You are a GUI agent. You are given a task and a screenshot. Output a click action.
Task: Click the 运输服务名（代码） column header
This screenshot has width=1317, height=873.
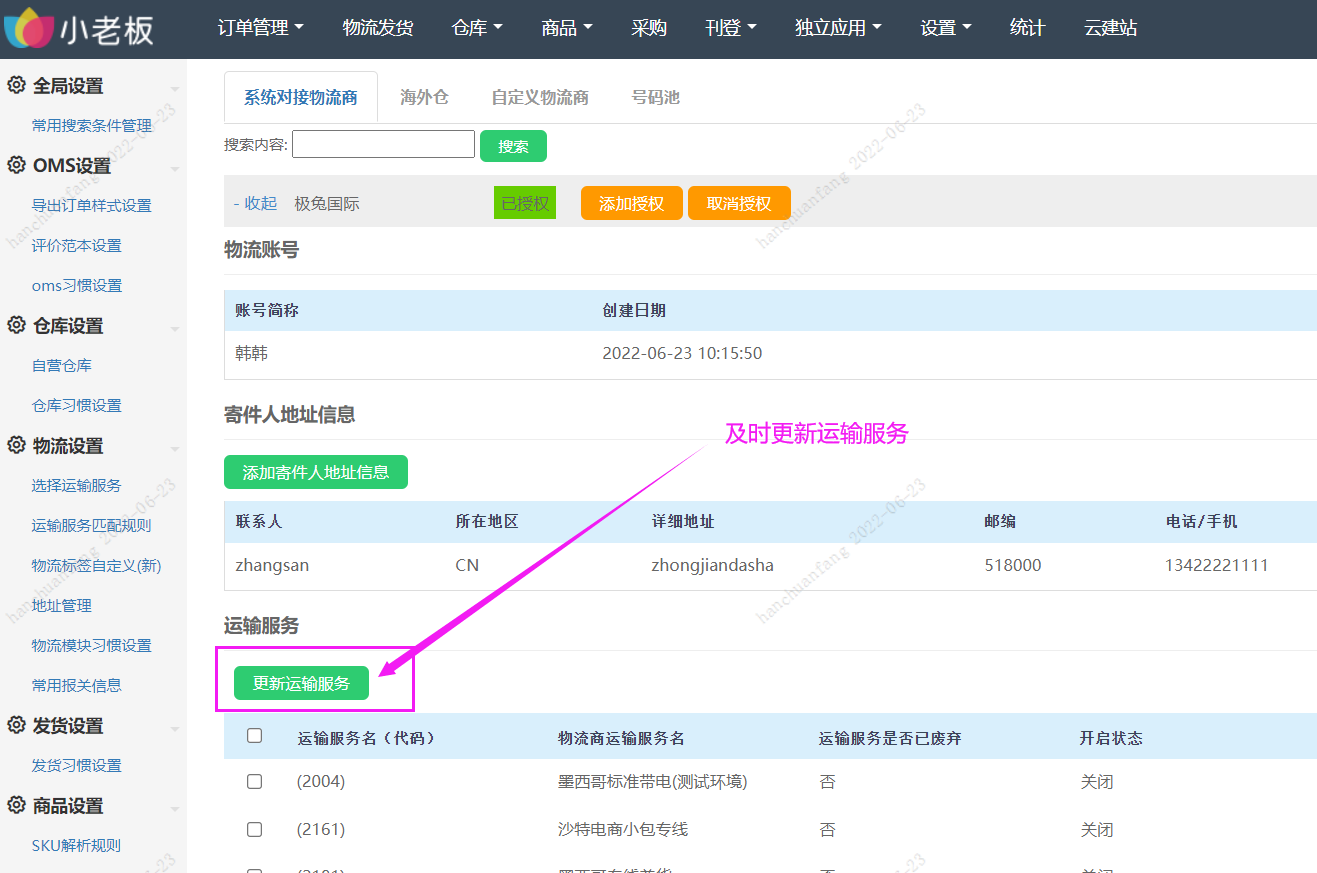(367, 739)
